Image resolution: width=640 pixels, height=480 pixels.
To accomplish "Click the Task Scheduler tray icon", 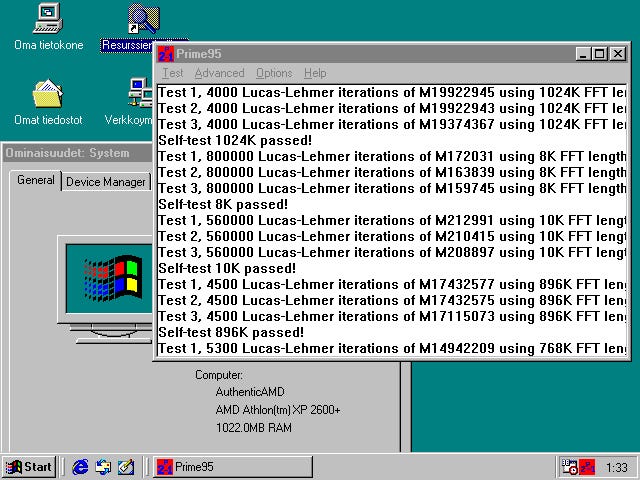I will click(x=569, y=467).
